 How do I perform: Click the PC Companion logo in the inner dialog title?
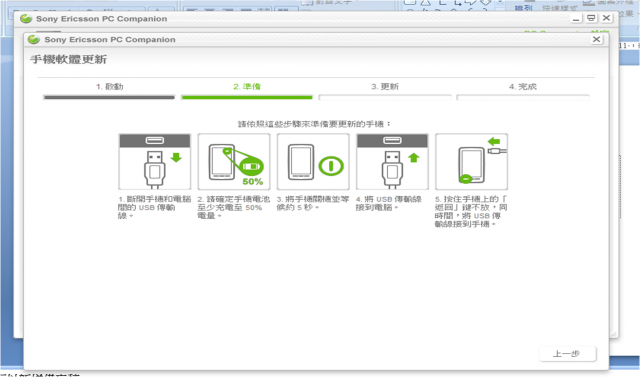tap(33, 40)
